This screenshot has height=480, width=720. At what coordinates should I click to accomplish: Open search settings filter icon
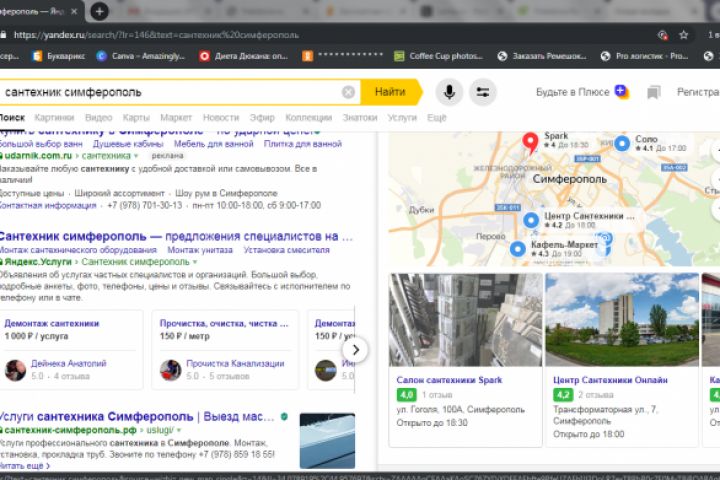coord(483,92)
